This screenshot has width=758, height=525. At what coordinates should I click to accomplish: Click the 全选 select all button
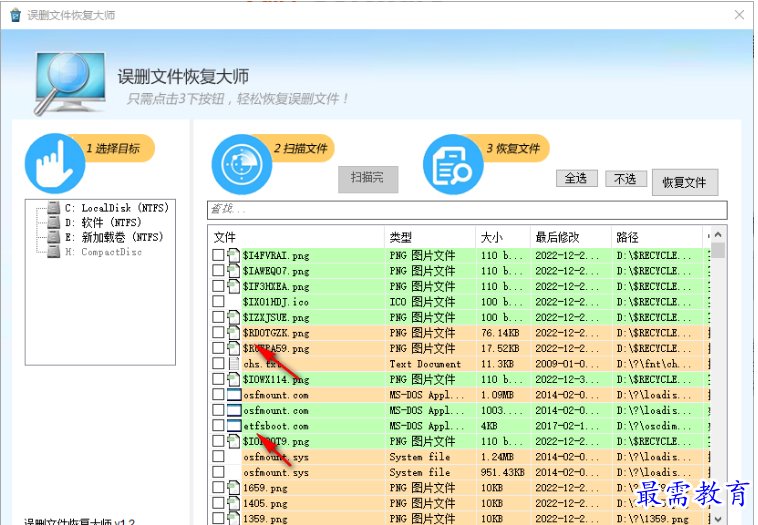coord(576,178)
